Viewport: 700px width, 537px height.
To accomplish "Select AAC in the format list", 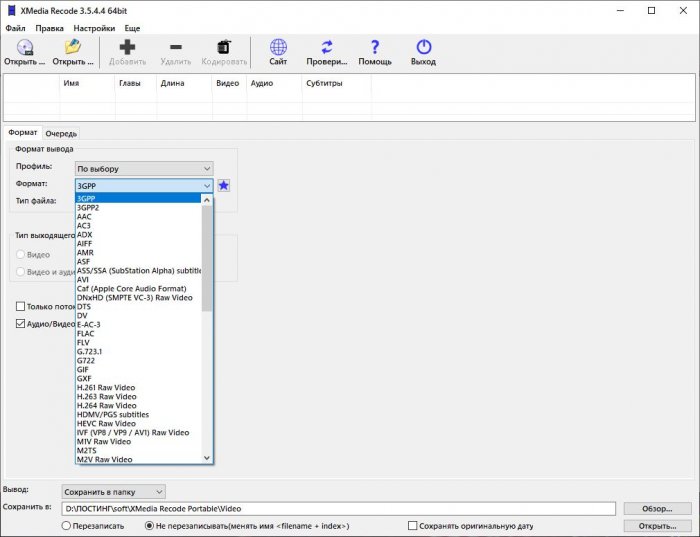I will tap(138, 216).
